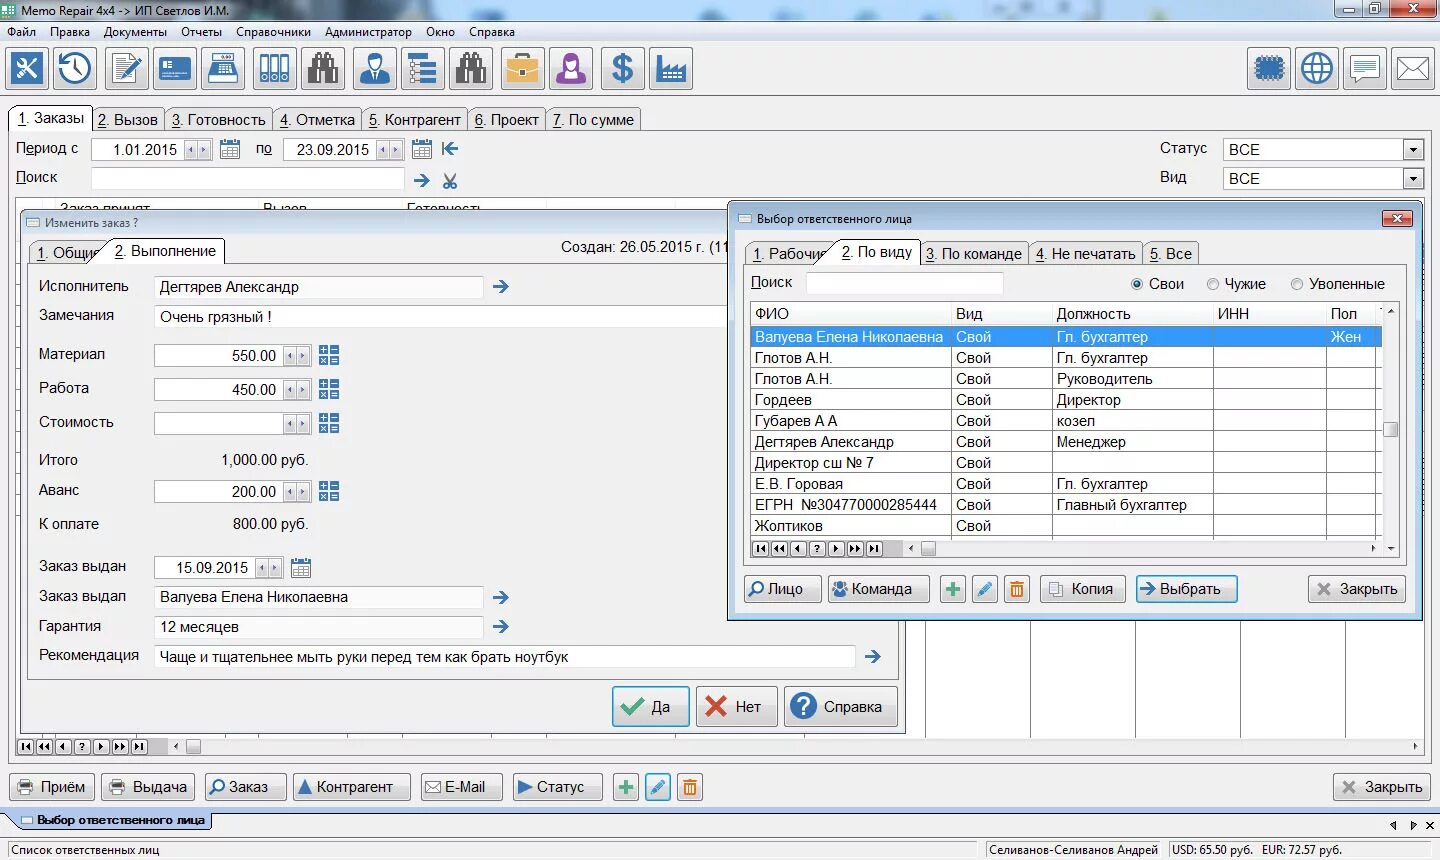Screen dimensions: 1440x860
Task: Click arrow to choose Исполнитель Дегтярев Александр
Action: tap(501, 287)
